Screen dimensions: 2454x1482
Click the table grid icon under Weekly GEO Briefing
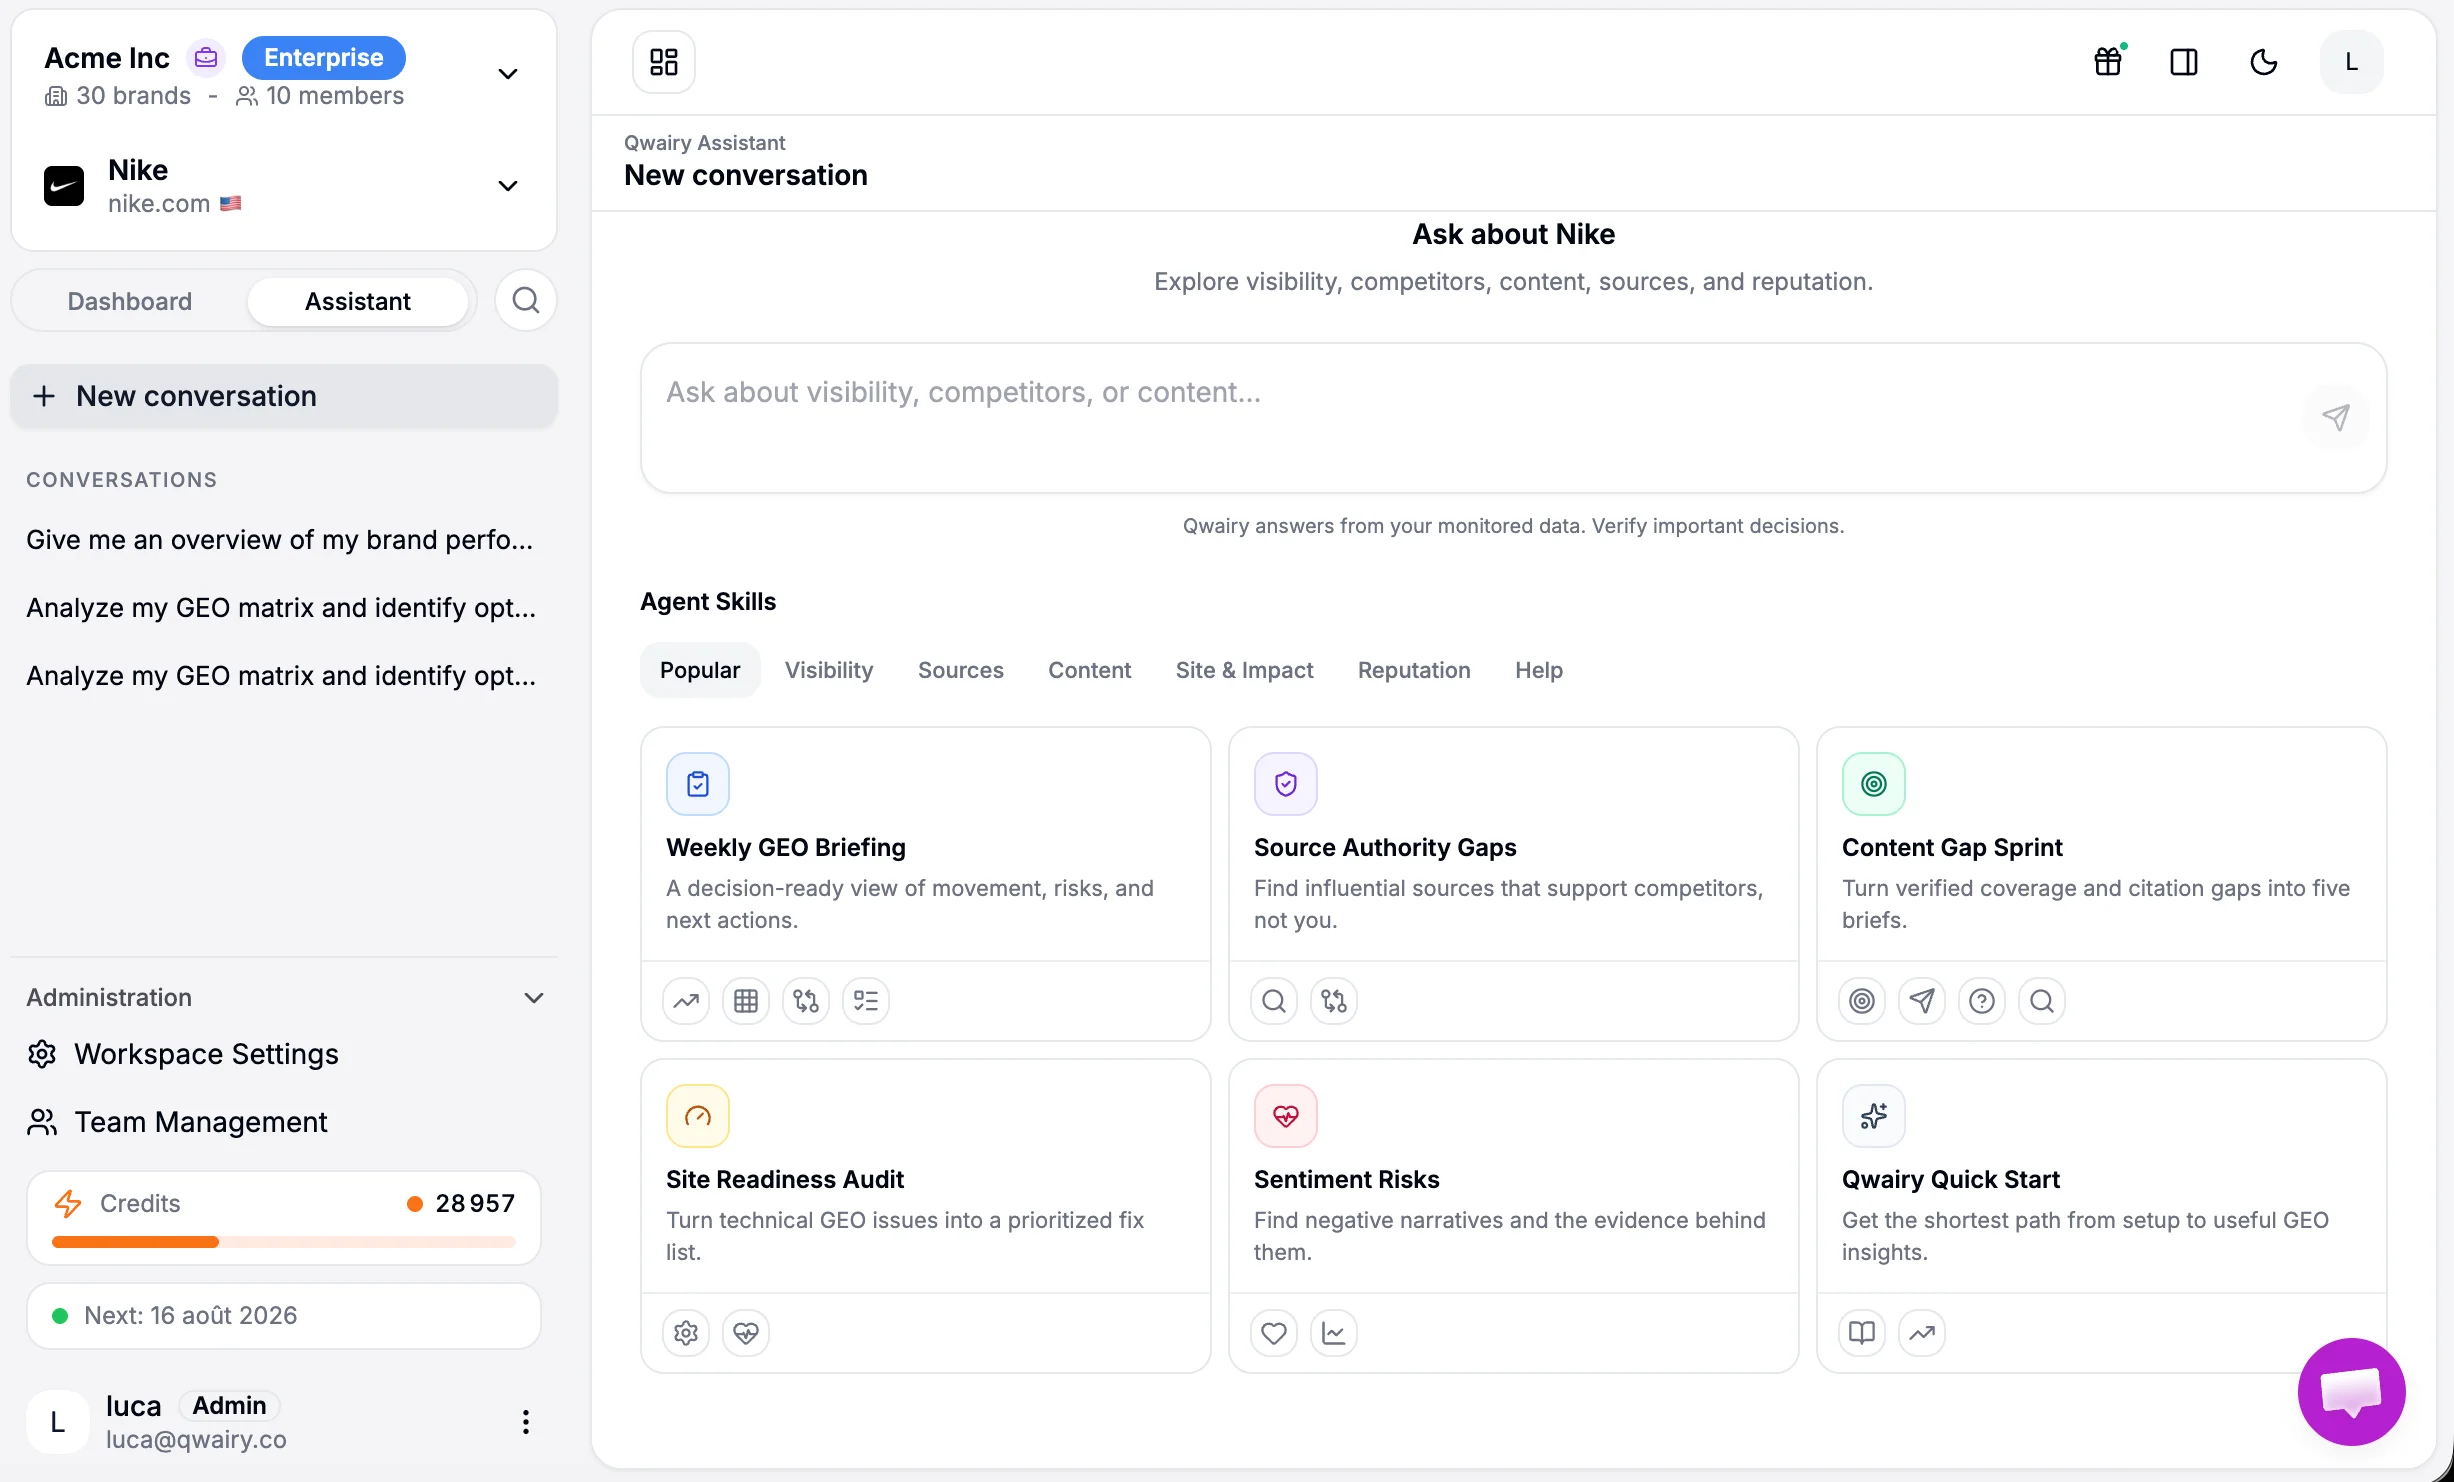point(746,1001)
